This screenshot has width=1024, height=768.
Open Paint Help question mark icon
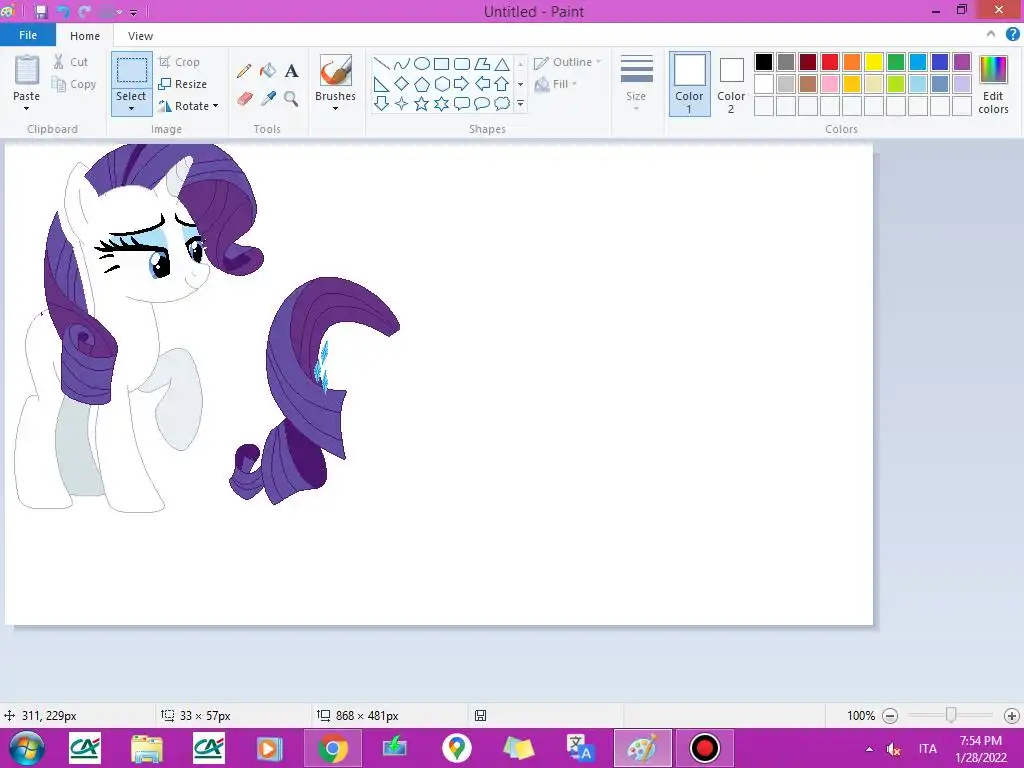coord(1012,35)
